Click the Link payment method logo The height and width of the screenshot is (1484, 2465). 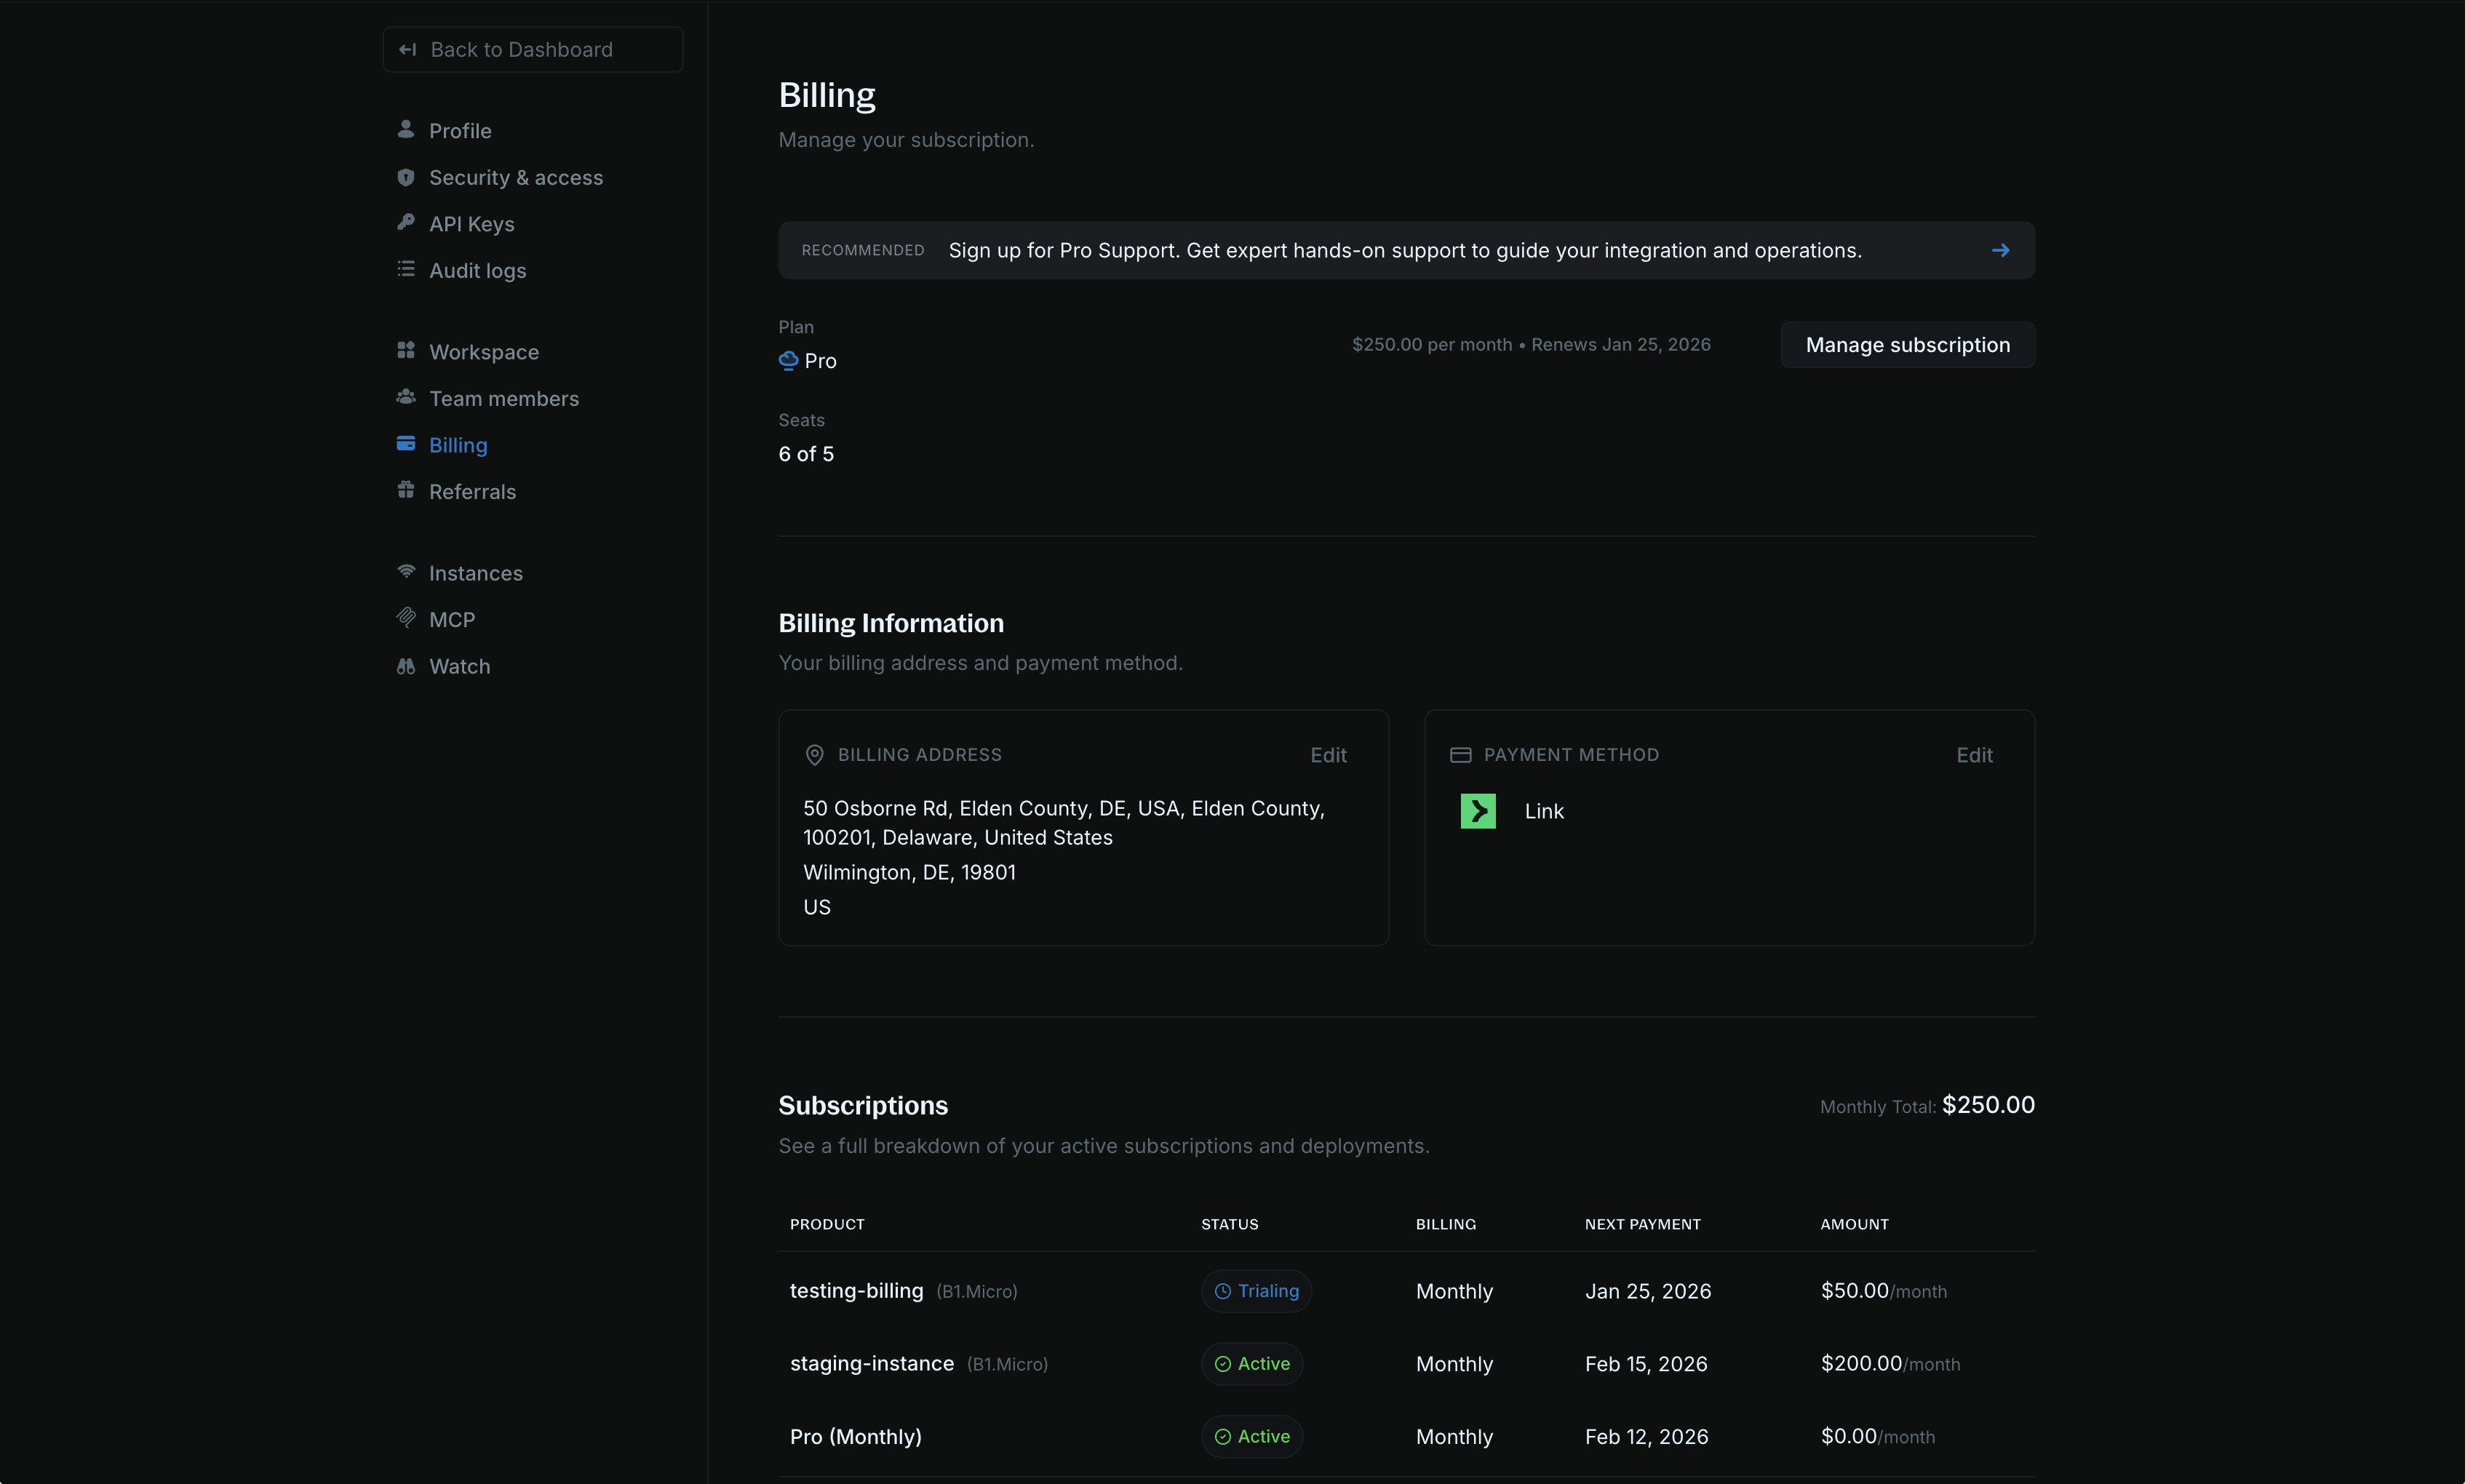click(1478, 810)
